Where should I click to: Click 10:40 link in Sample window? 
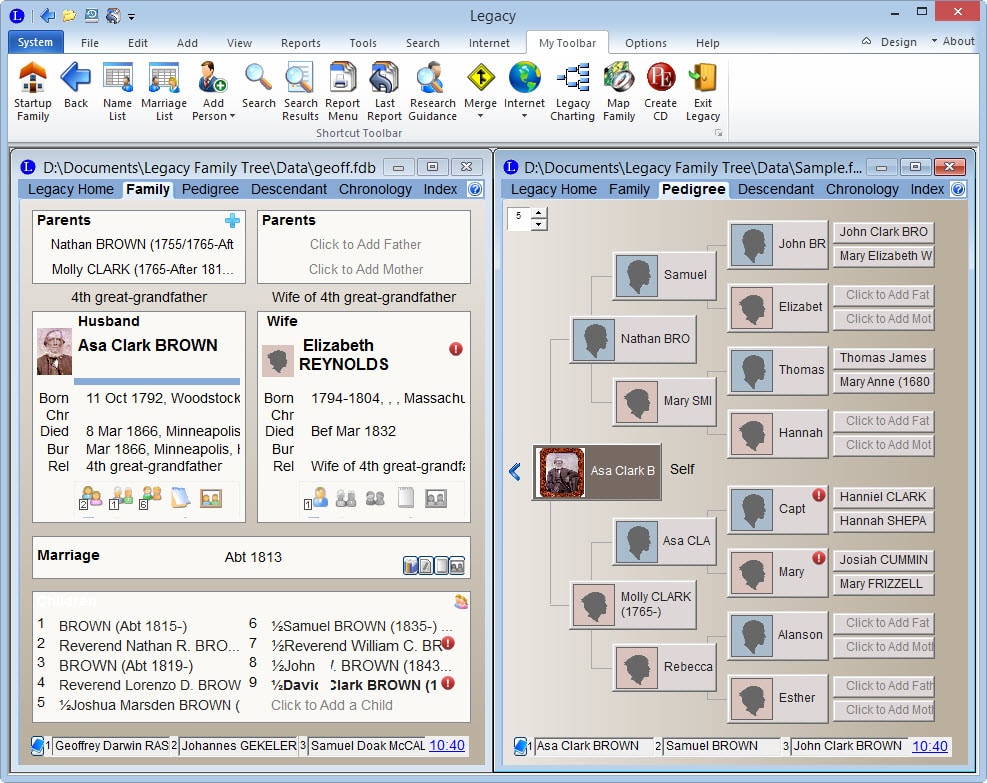pyautogui.click(x=930, y=746)
